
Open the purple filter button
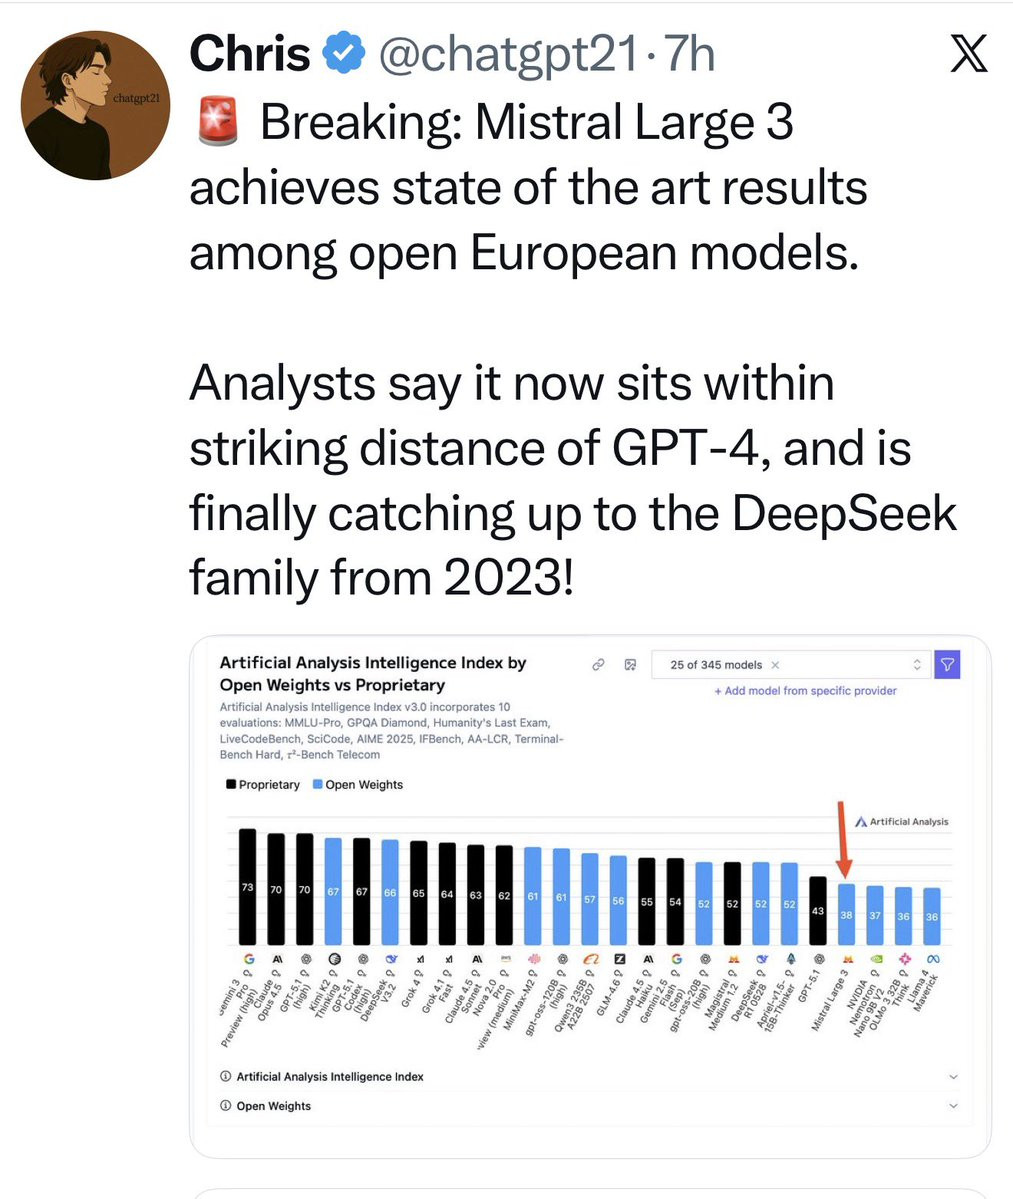[947, 664]
